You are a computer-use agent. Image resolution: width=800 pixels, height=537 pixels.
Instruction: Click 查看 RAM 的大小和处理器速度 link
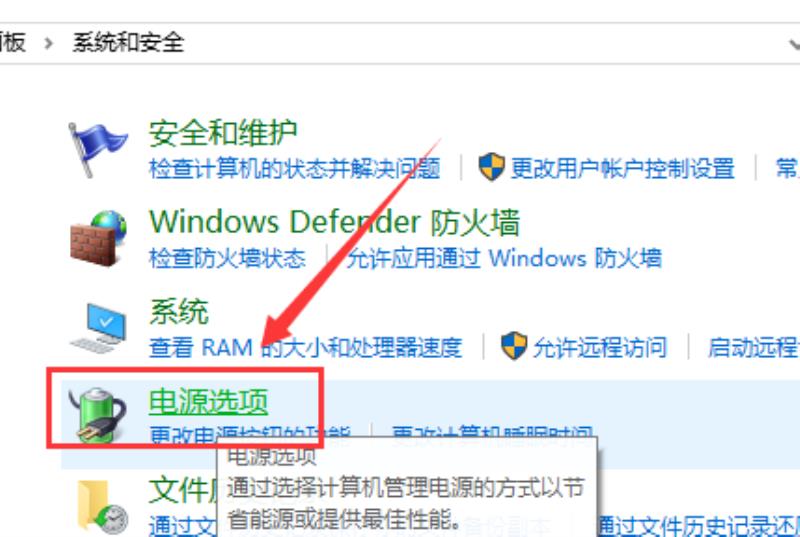[305, 347]
